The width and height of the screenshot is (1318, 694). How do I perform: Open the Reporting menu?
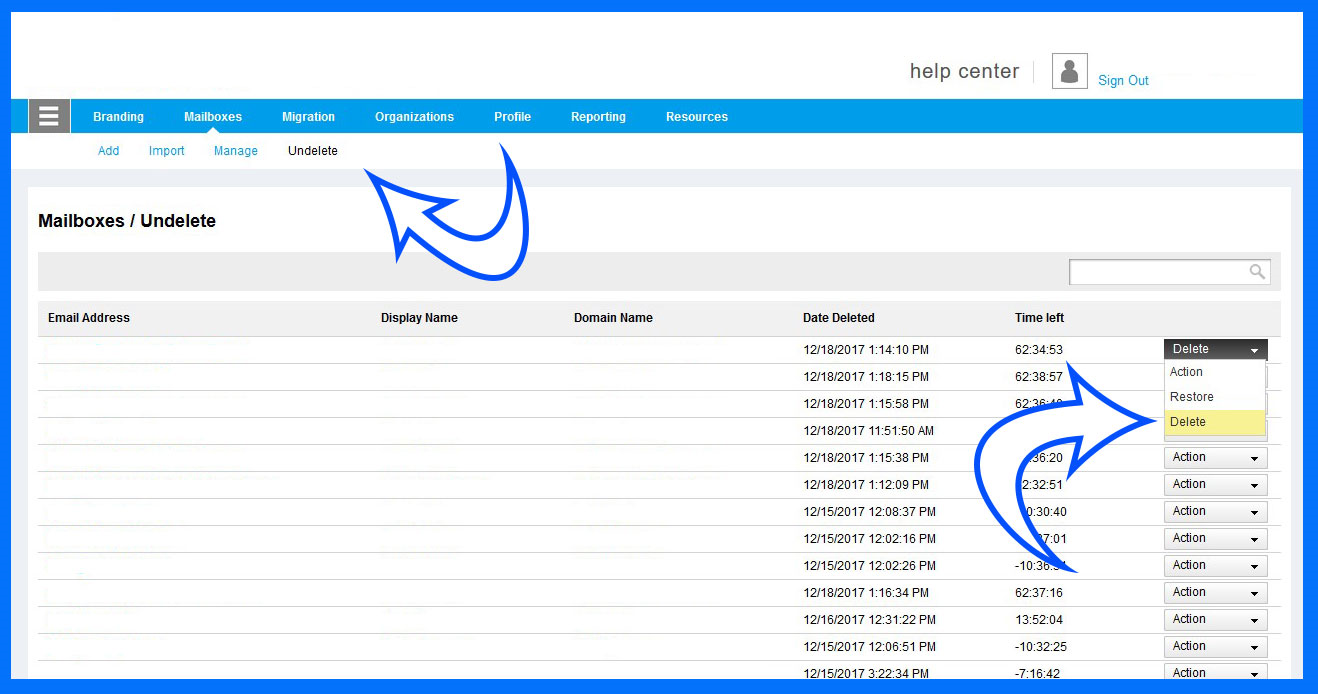[598, 117]
